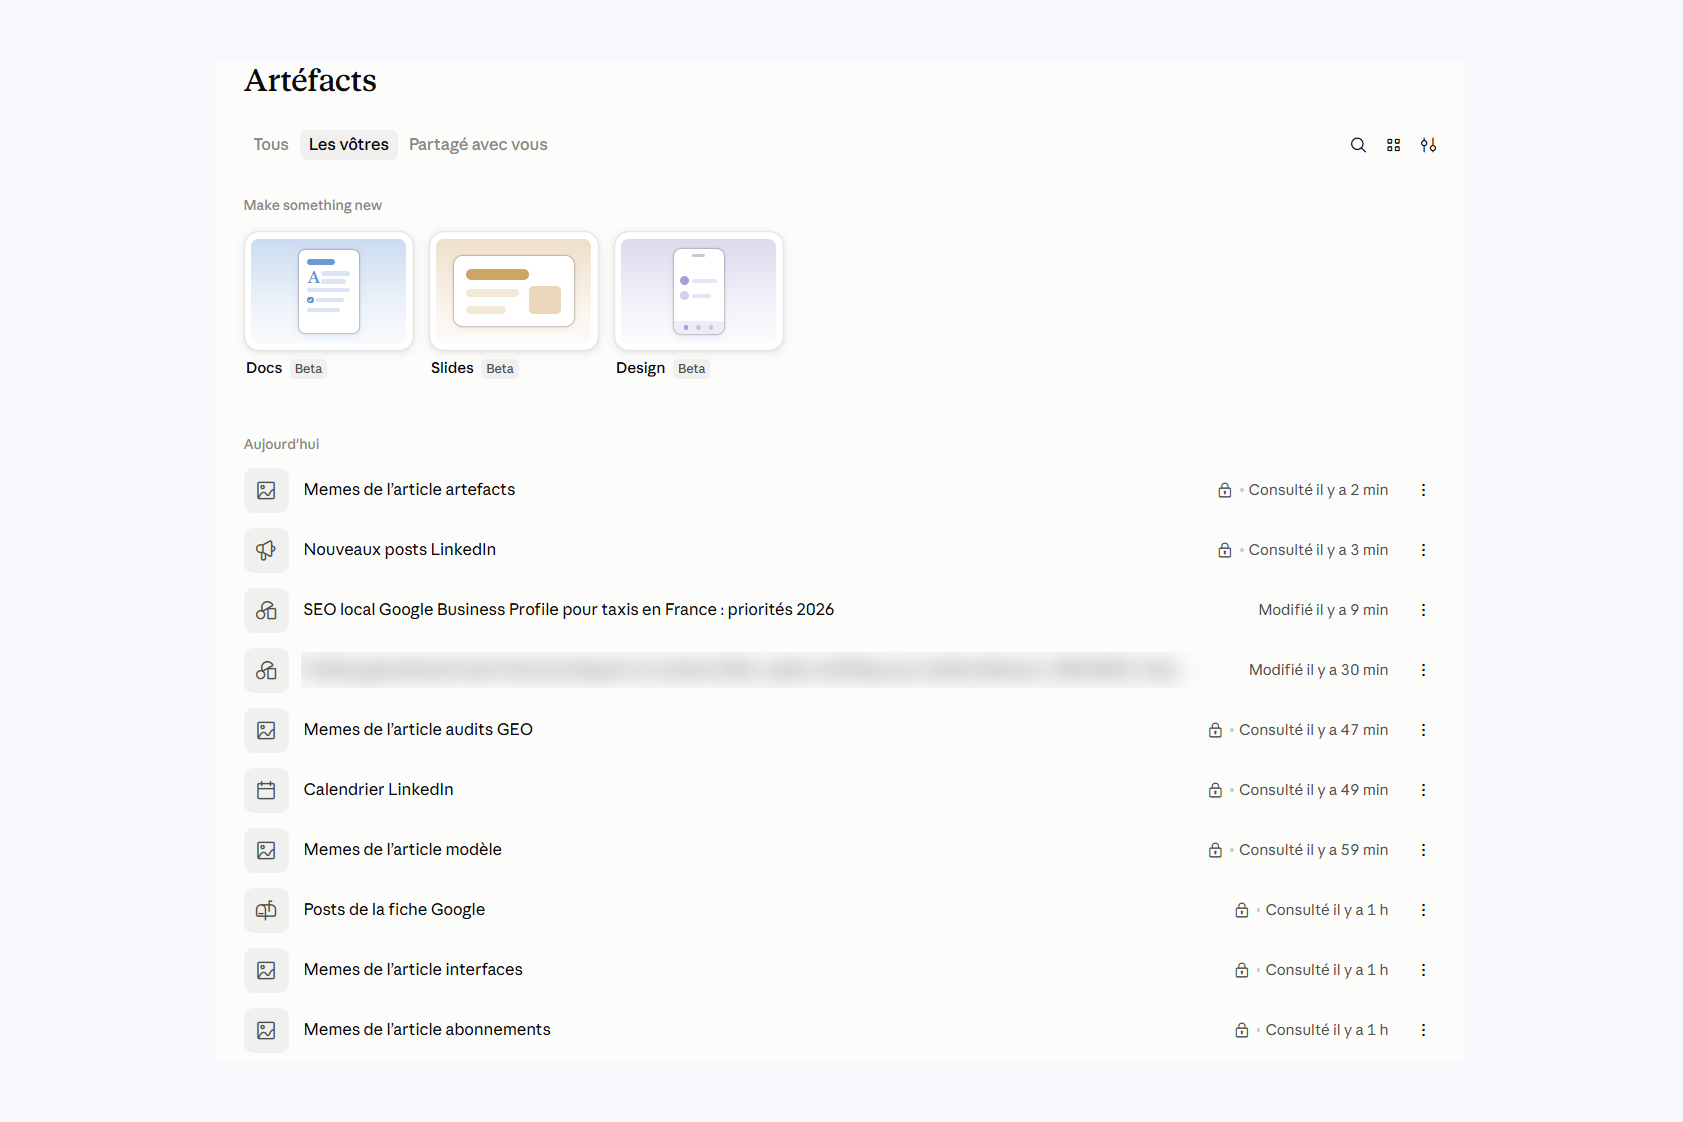Open SEO local Google Business Profile artifact
The width and height of the screenshot is (1683, 1122).
(569, 610)
